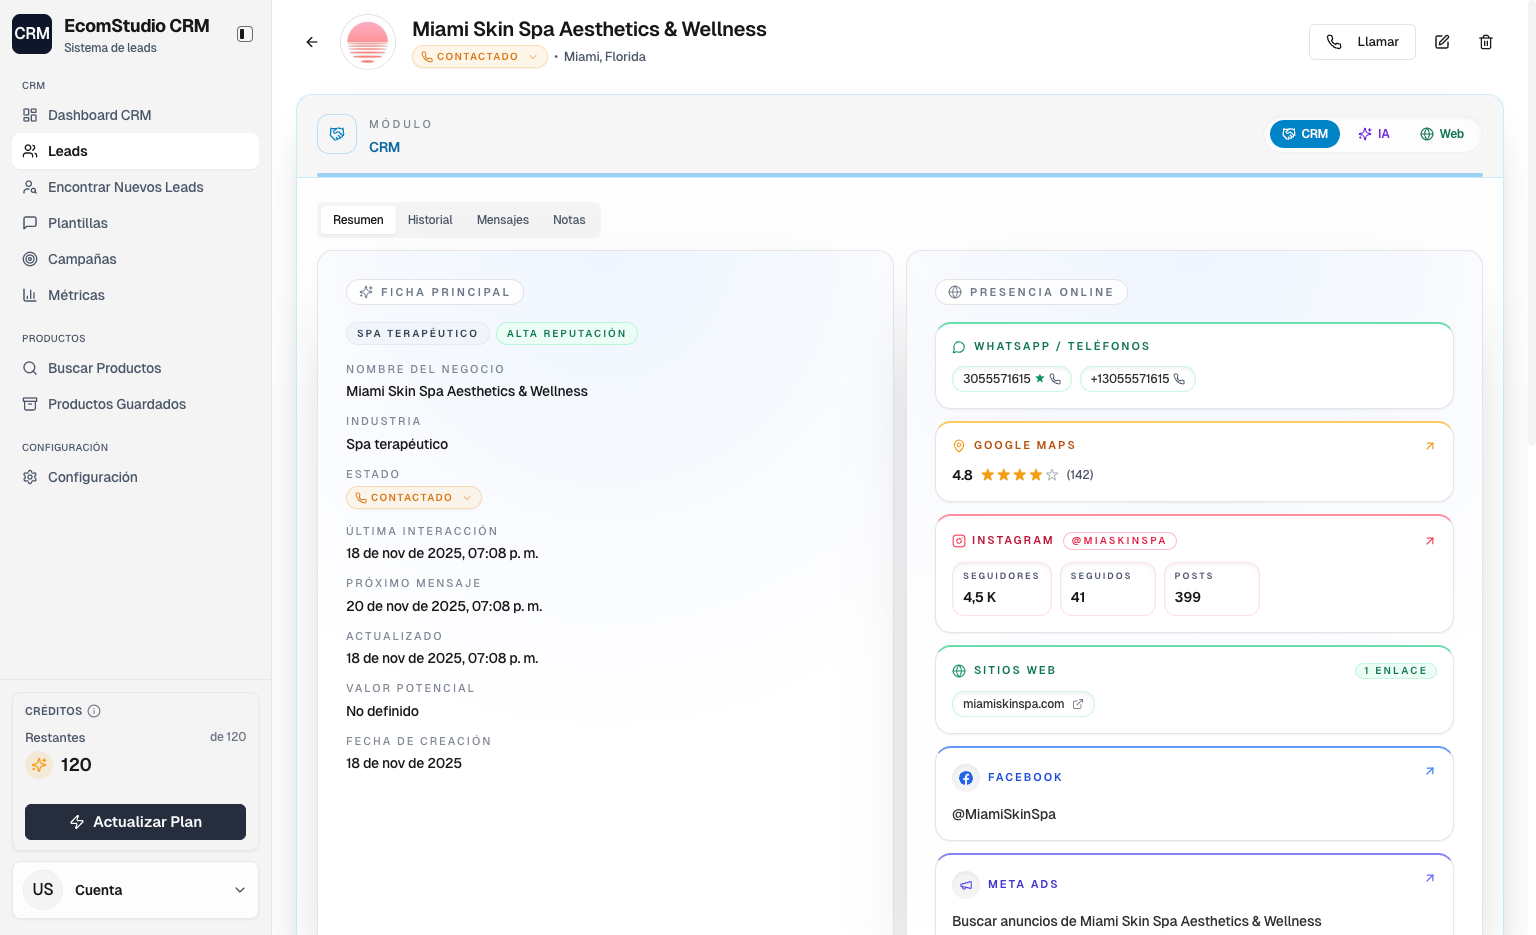
Task: Switch to the IA module toggle
Action: tap(1374, 133)
